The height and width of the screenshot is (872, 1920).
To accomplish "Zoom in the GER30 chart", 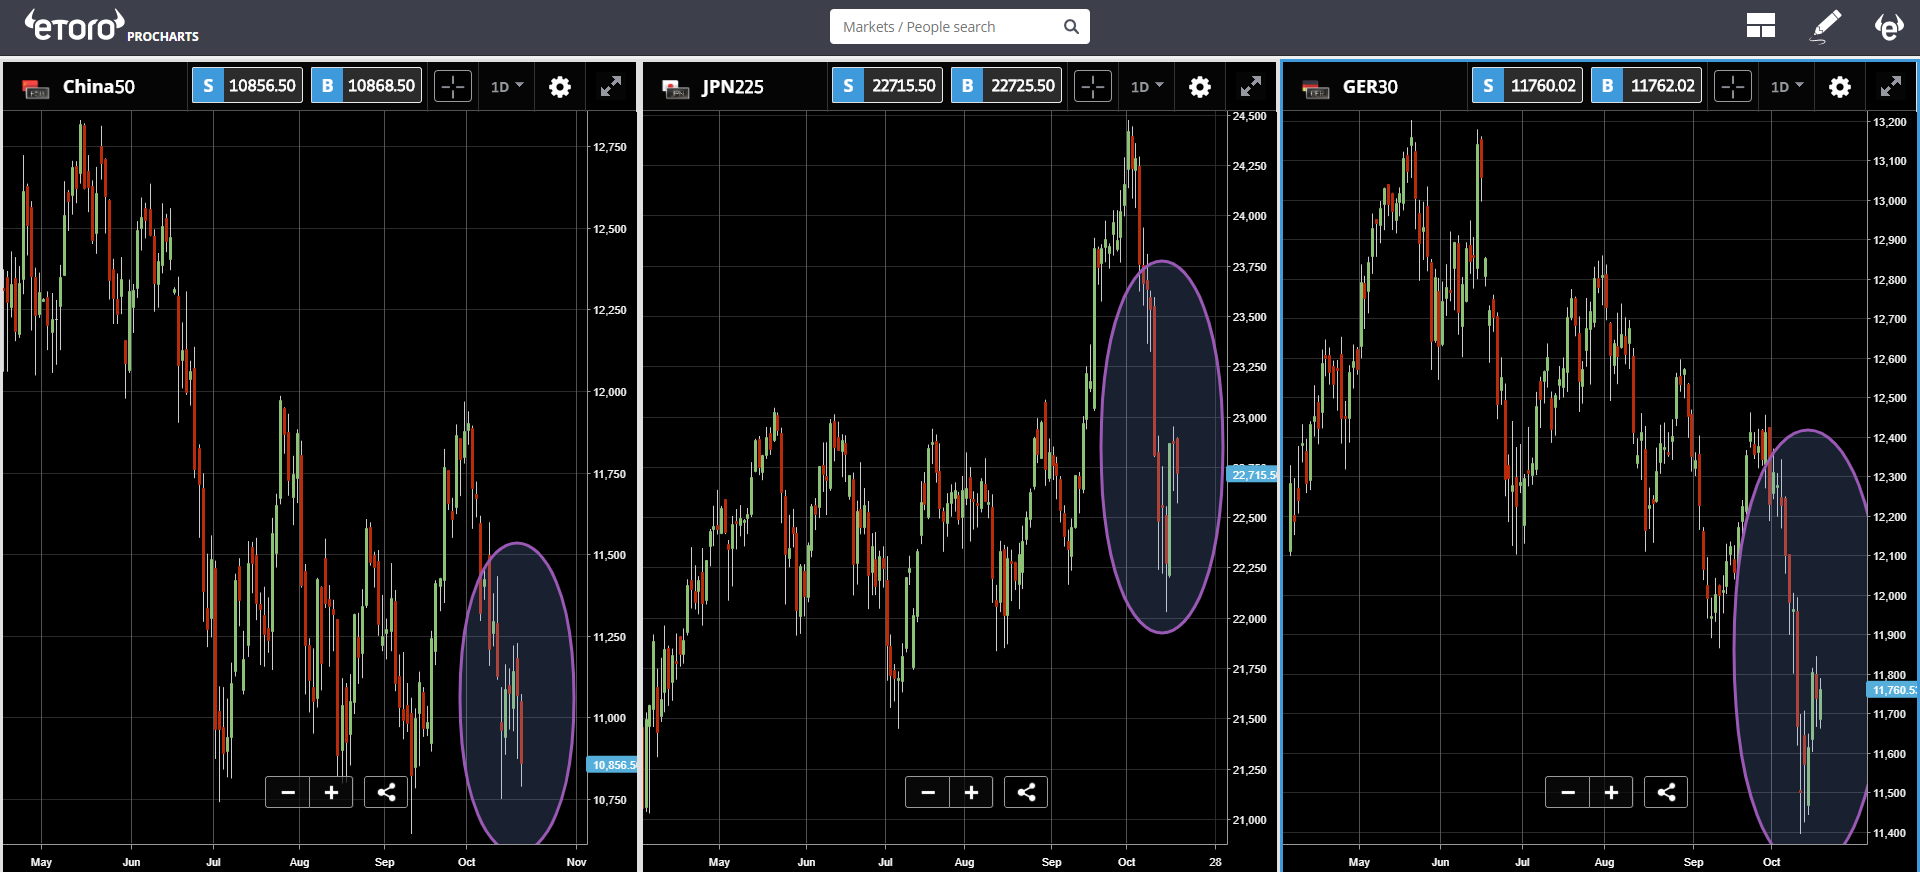I will (1611, 792).
